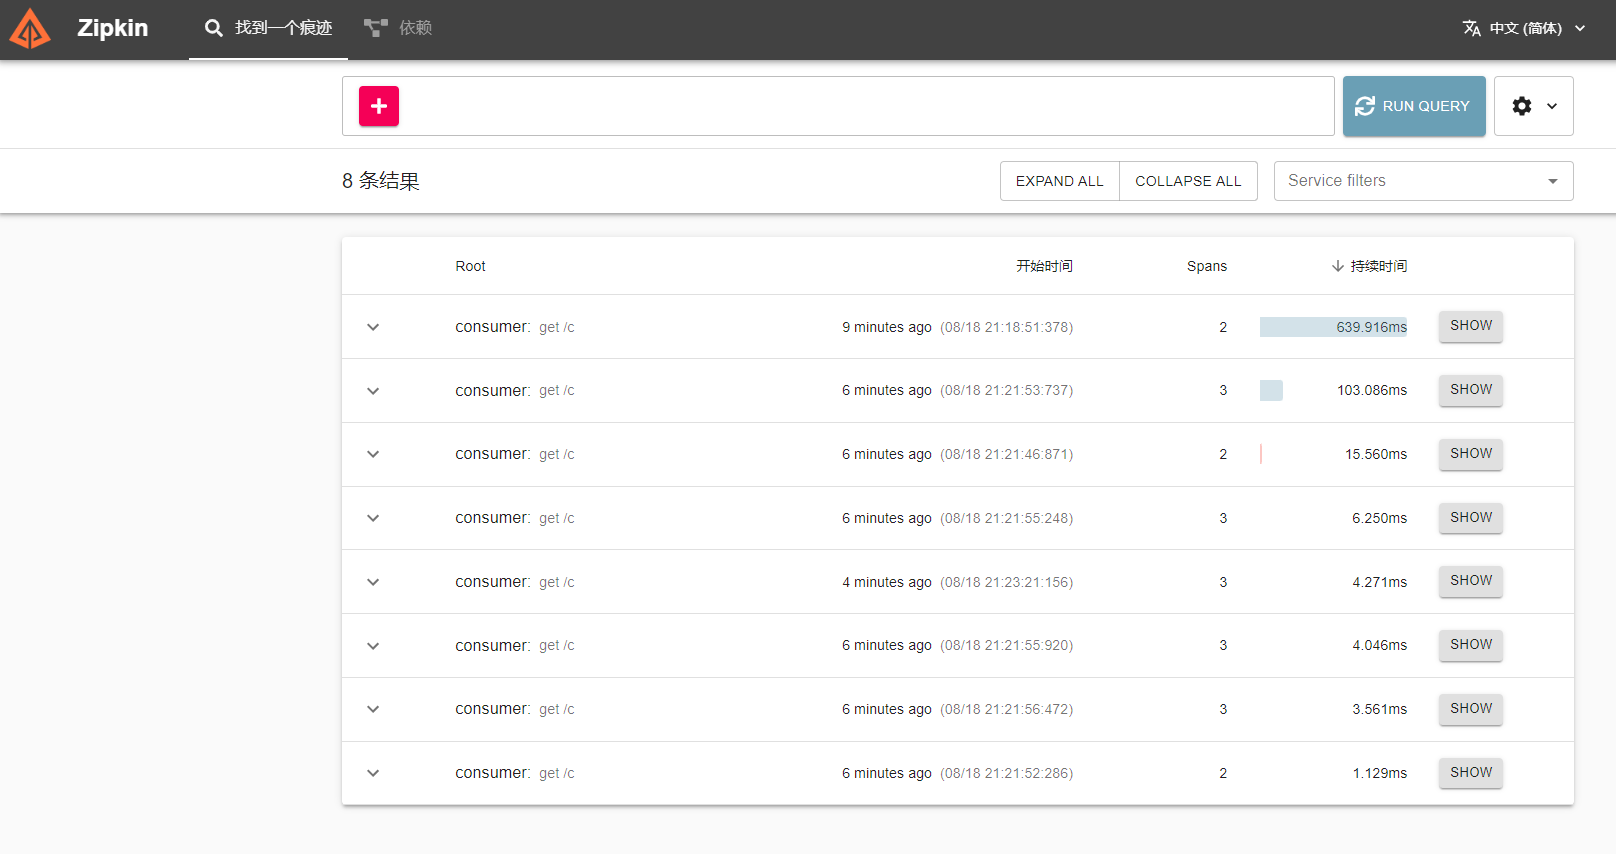Open the settings gear menu

[1533, 106]
